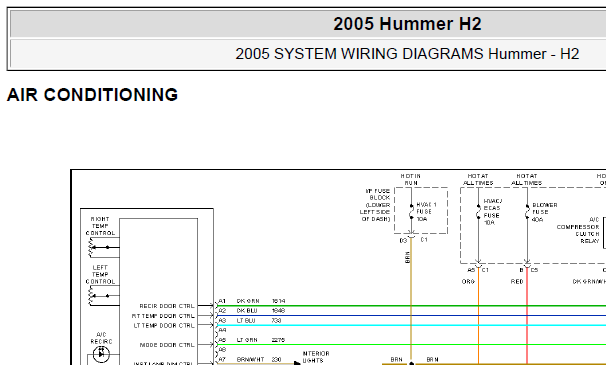Click the "A/C RECIRC" label
Image resolution: width=606 pixels, height=365 pixels.
pos(101,338)
